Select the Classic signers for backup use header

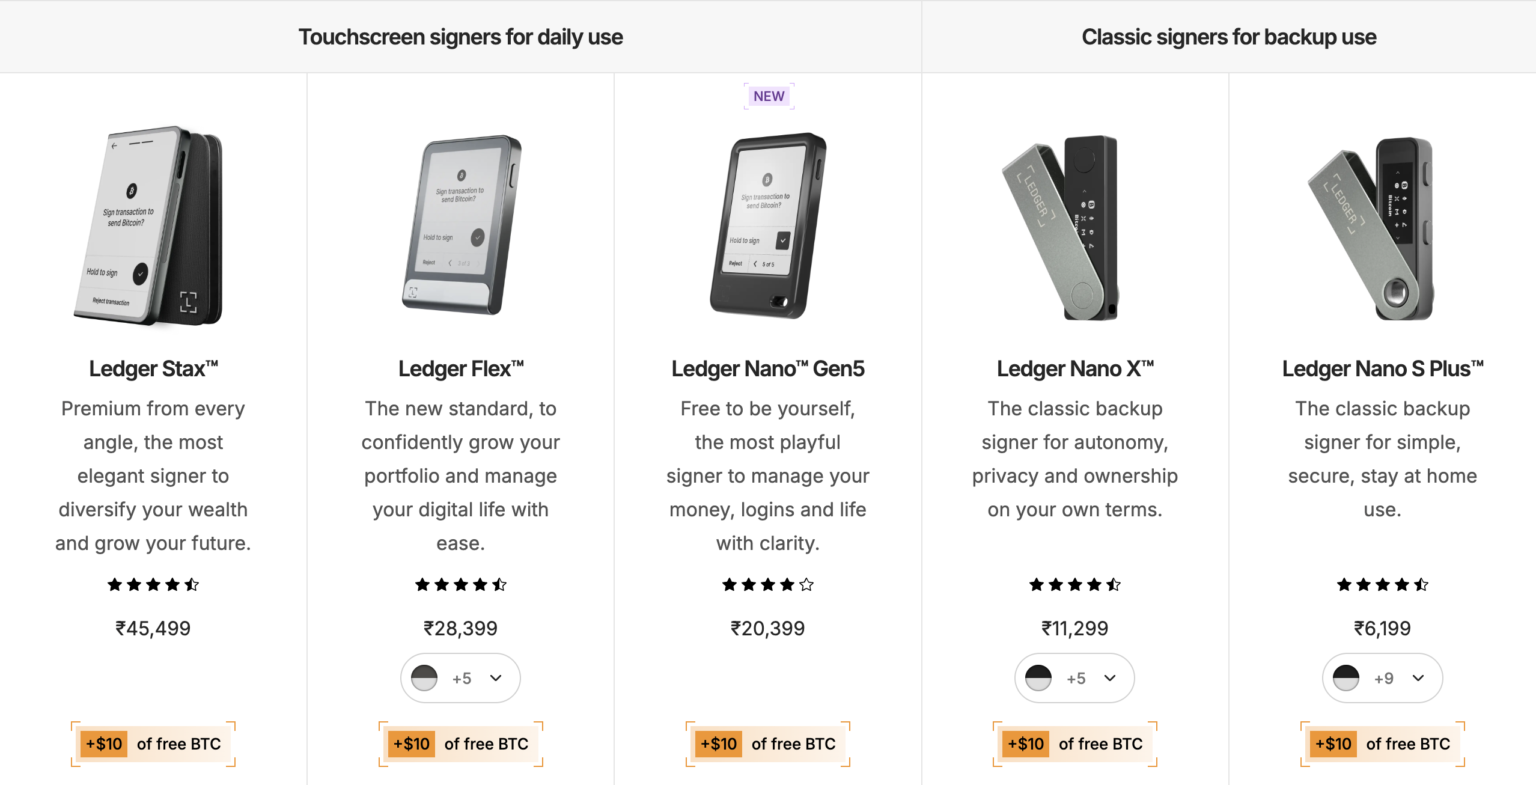point(1228,37)
